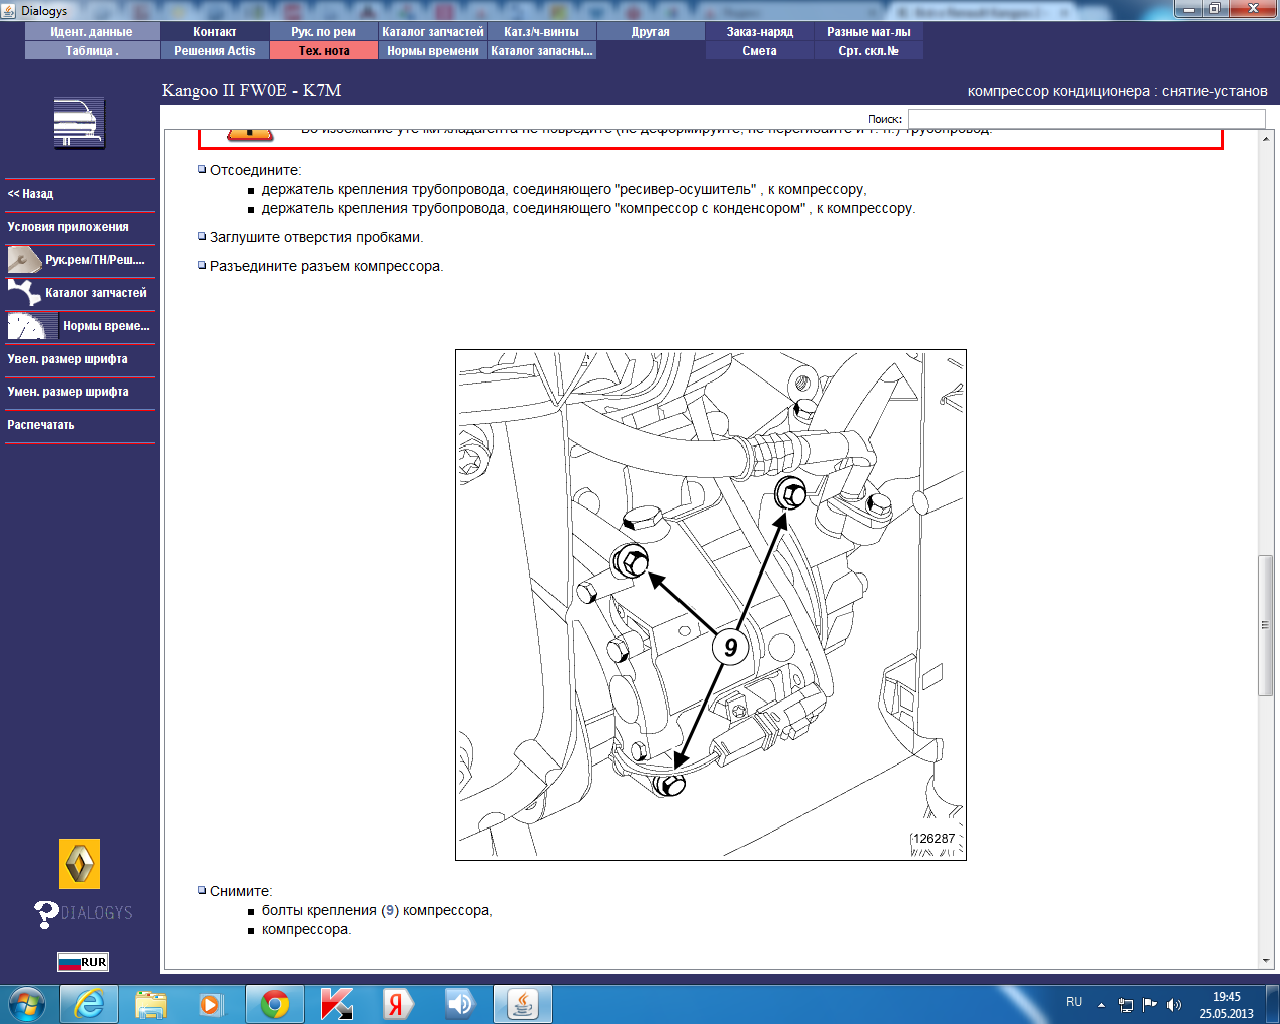Open the Рук. по рем tab

pyautogui.click(x=324, y=32)
